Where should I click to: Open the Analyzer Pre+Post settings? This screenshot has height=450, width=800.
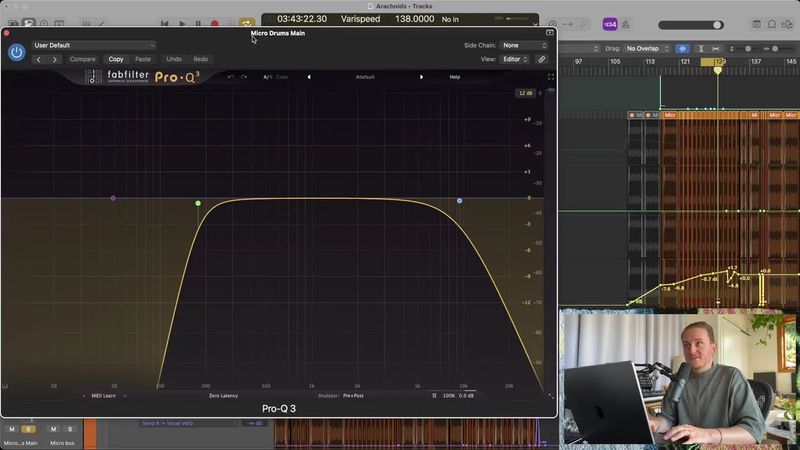pyautogui.click(x=353, y=396)
